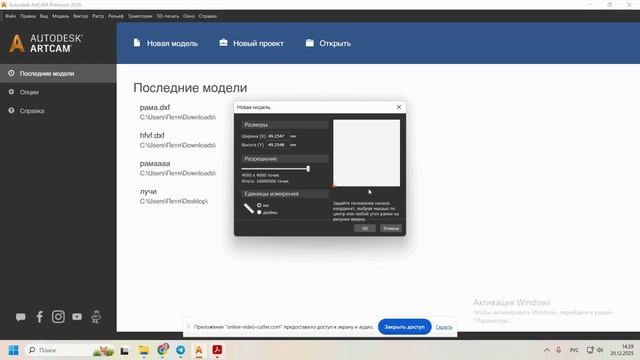
Task: Click the Скрыть link in sharing bar
Action: coord(444,327)
